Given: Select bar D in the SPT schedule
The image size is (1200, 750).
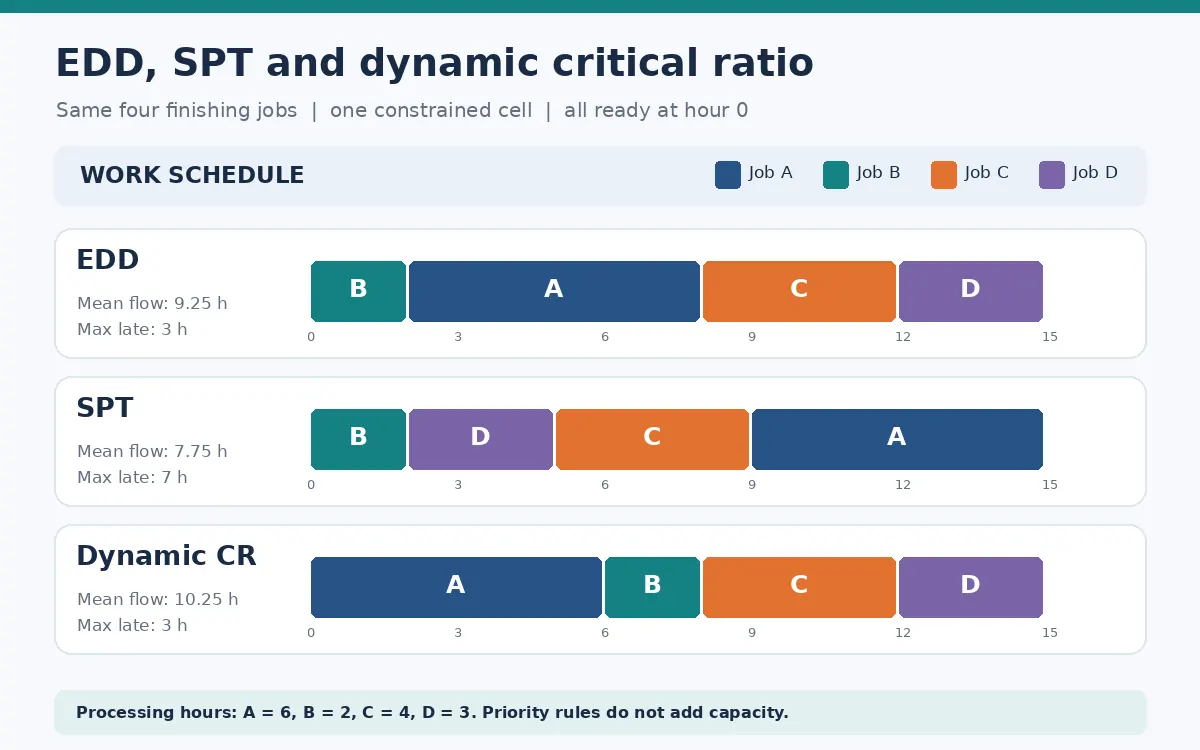Looking at the screenshot, I should pos(481,439).
